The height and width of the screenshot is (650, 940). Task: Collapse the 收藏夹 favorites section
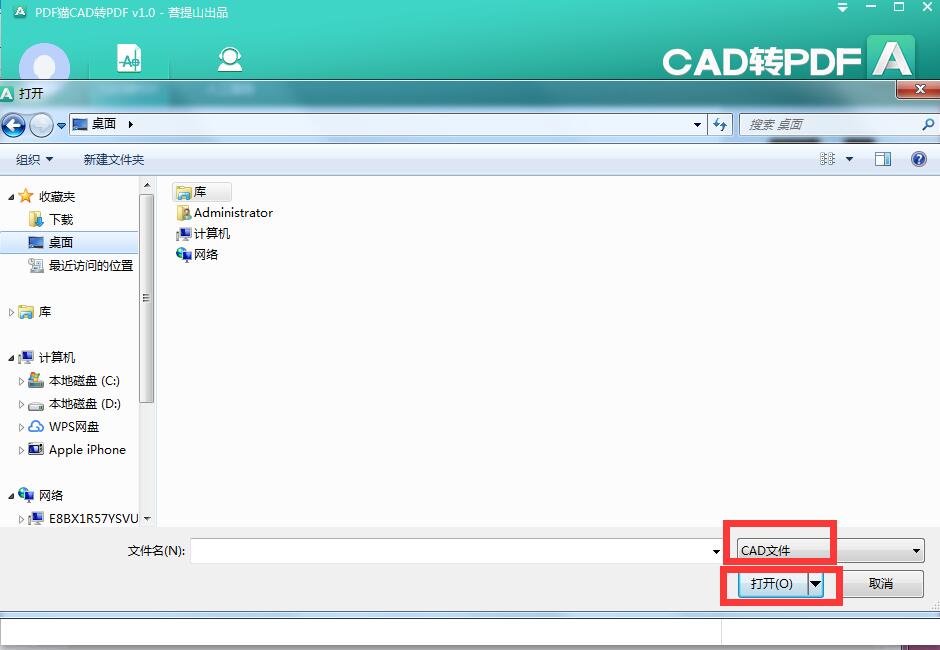12,197
